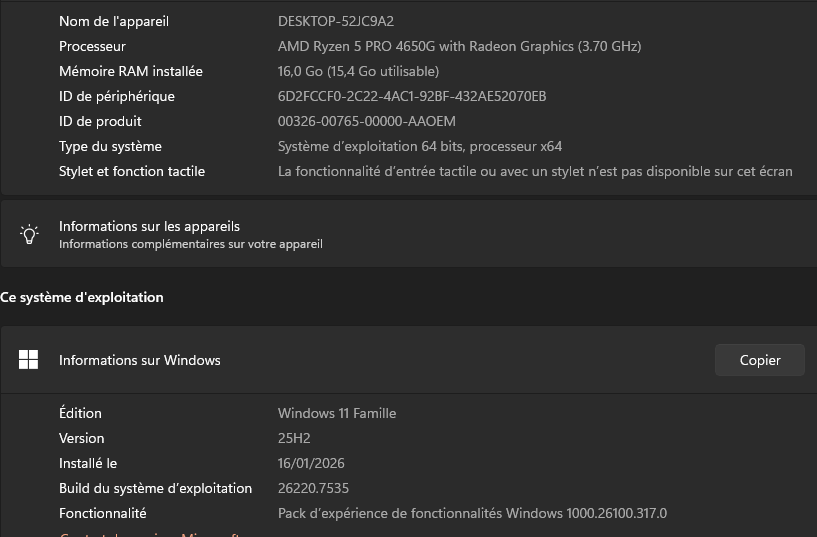This screenshot has width=817, height=537.
Task: Click the Windows logo icon
Action: pyautogui.click(x=29, y=360)
